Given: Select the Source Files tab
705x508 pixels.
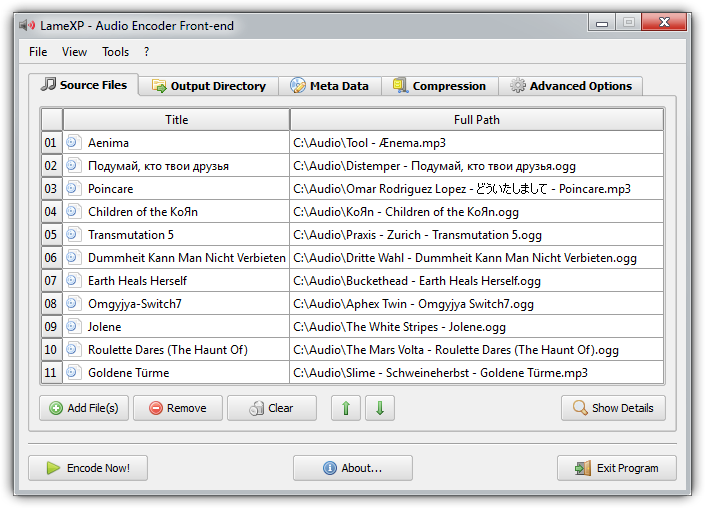Looking at the screenshot, I should 84,85.
